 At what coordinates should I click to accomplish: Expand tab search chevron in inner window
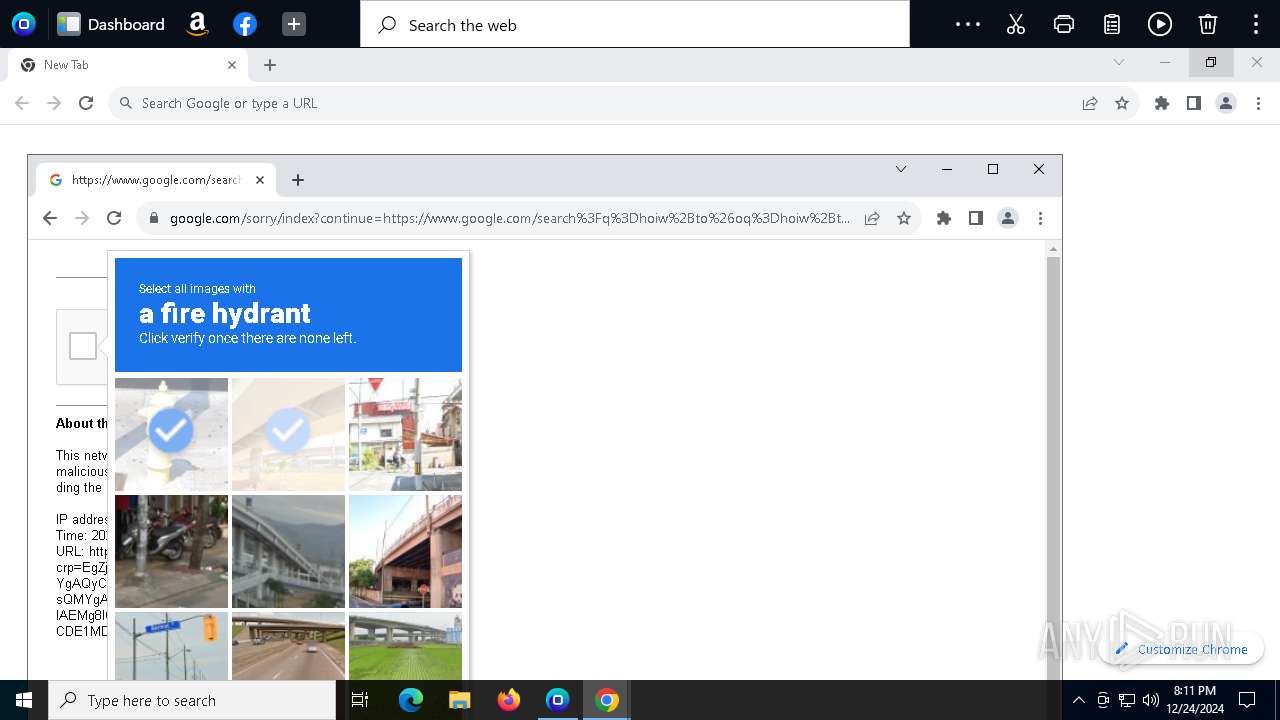pyautogui.click(x=901, y=169)
